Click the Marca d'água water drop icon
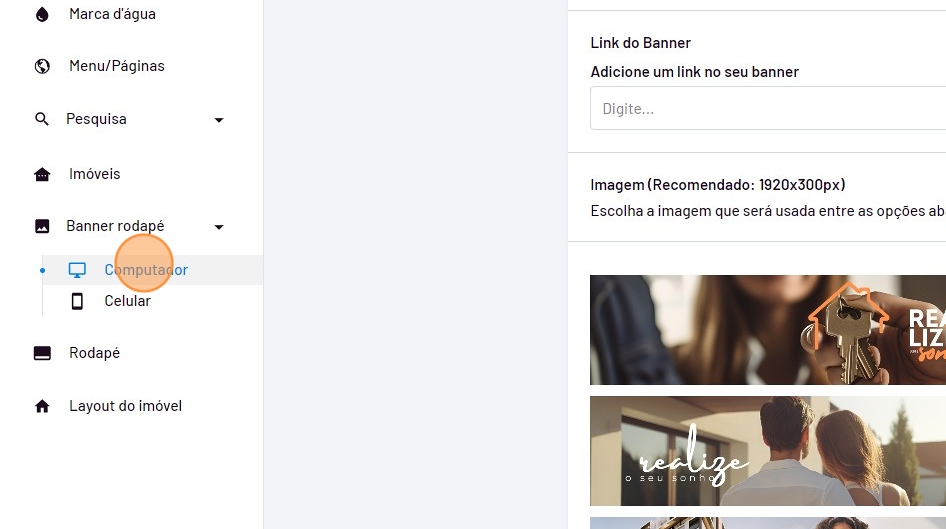Image resolution: width=946 pixels, height=529 pixels. pos(42,15)
